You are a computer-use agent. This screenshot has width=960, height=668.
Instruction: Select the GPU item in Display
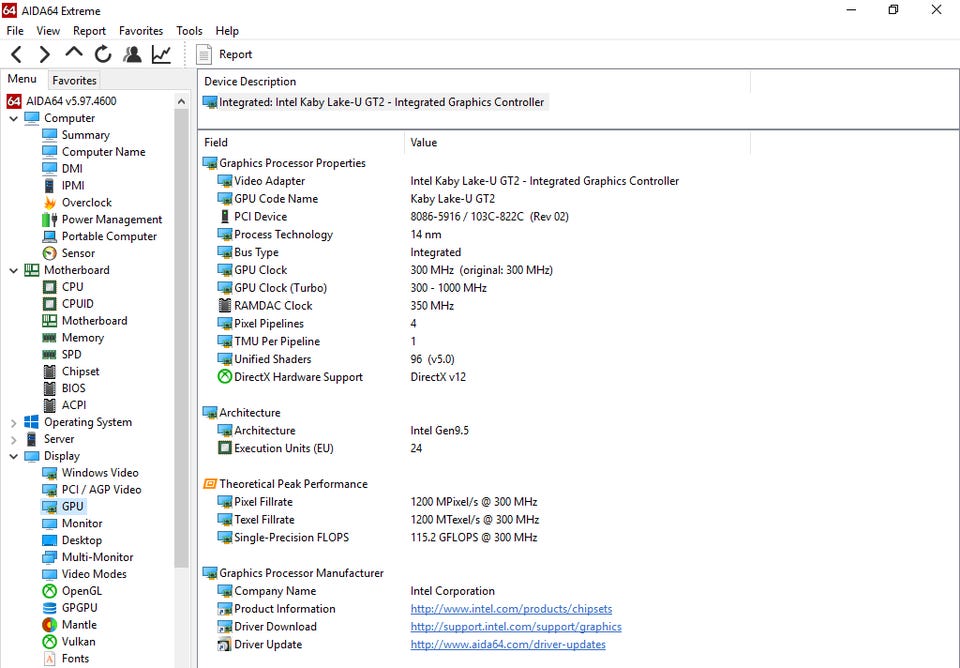tap(63, 506)
